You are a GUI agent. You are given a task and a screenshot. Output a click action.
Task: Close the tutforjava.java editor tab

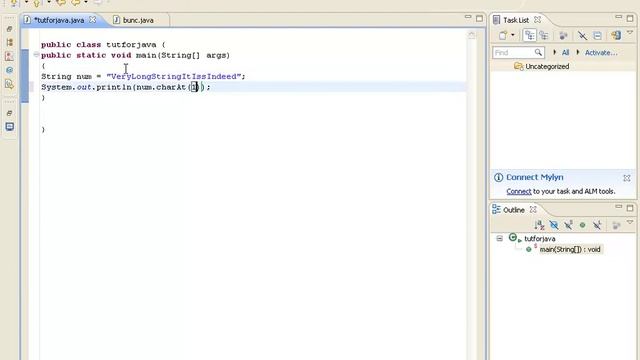coord(93,20)
